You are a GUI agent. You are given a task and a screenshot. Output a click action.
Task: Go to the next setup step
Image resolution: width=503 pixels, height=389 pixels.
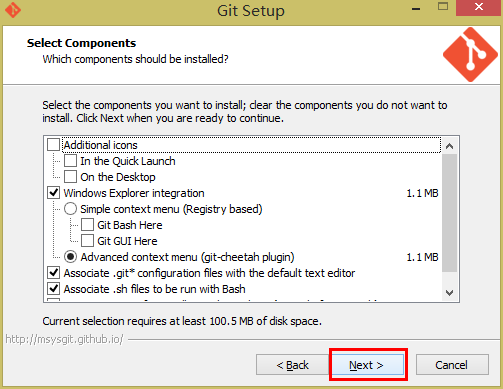coord(366,365)
